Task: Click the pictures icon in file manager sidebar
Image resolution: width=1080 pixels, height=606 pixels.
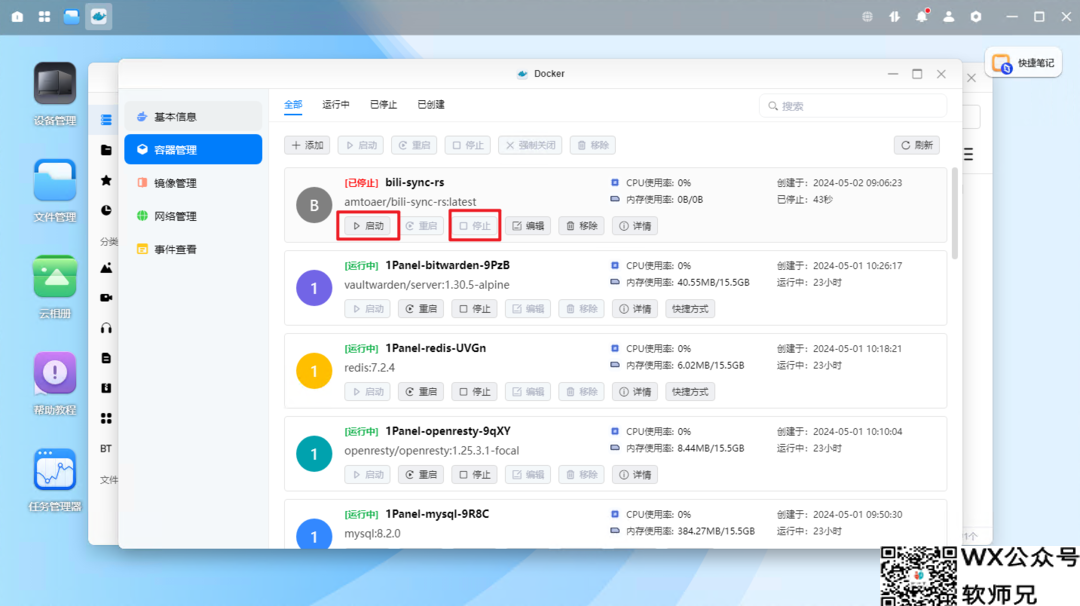Action: coord(106,268)
